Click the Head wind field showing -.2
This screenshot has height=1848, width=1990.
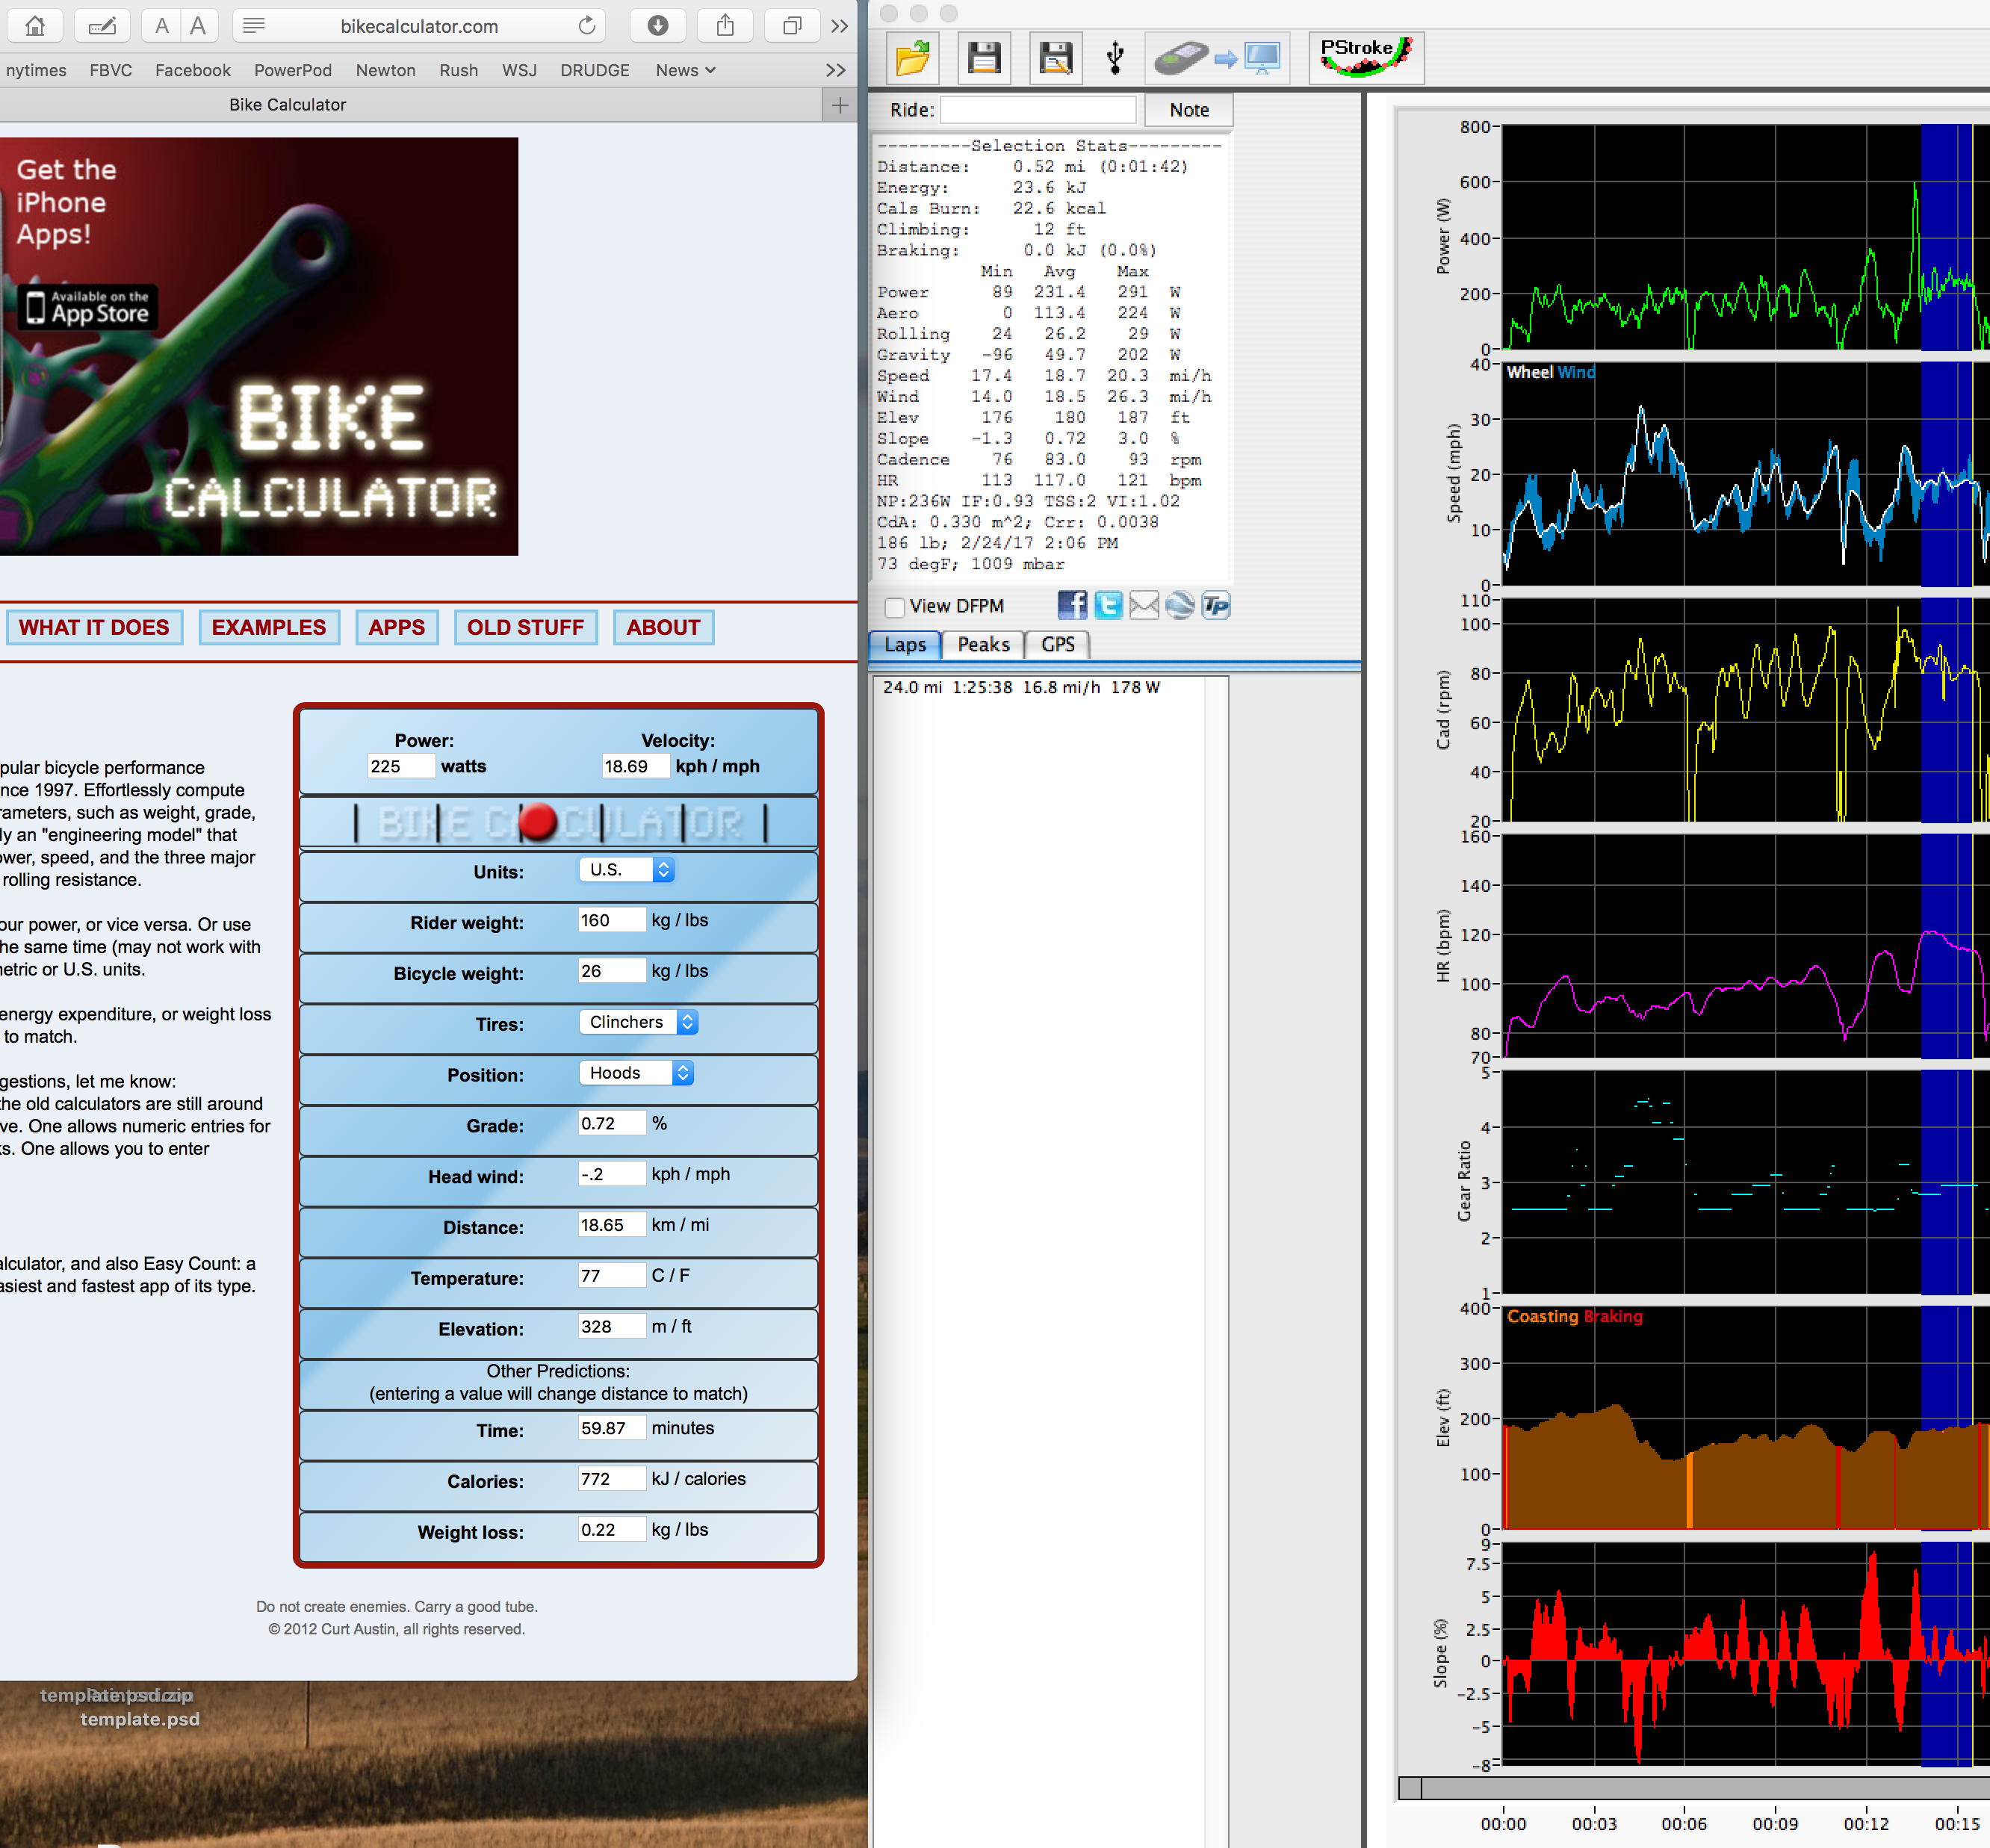(612, 1174)
